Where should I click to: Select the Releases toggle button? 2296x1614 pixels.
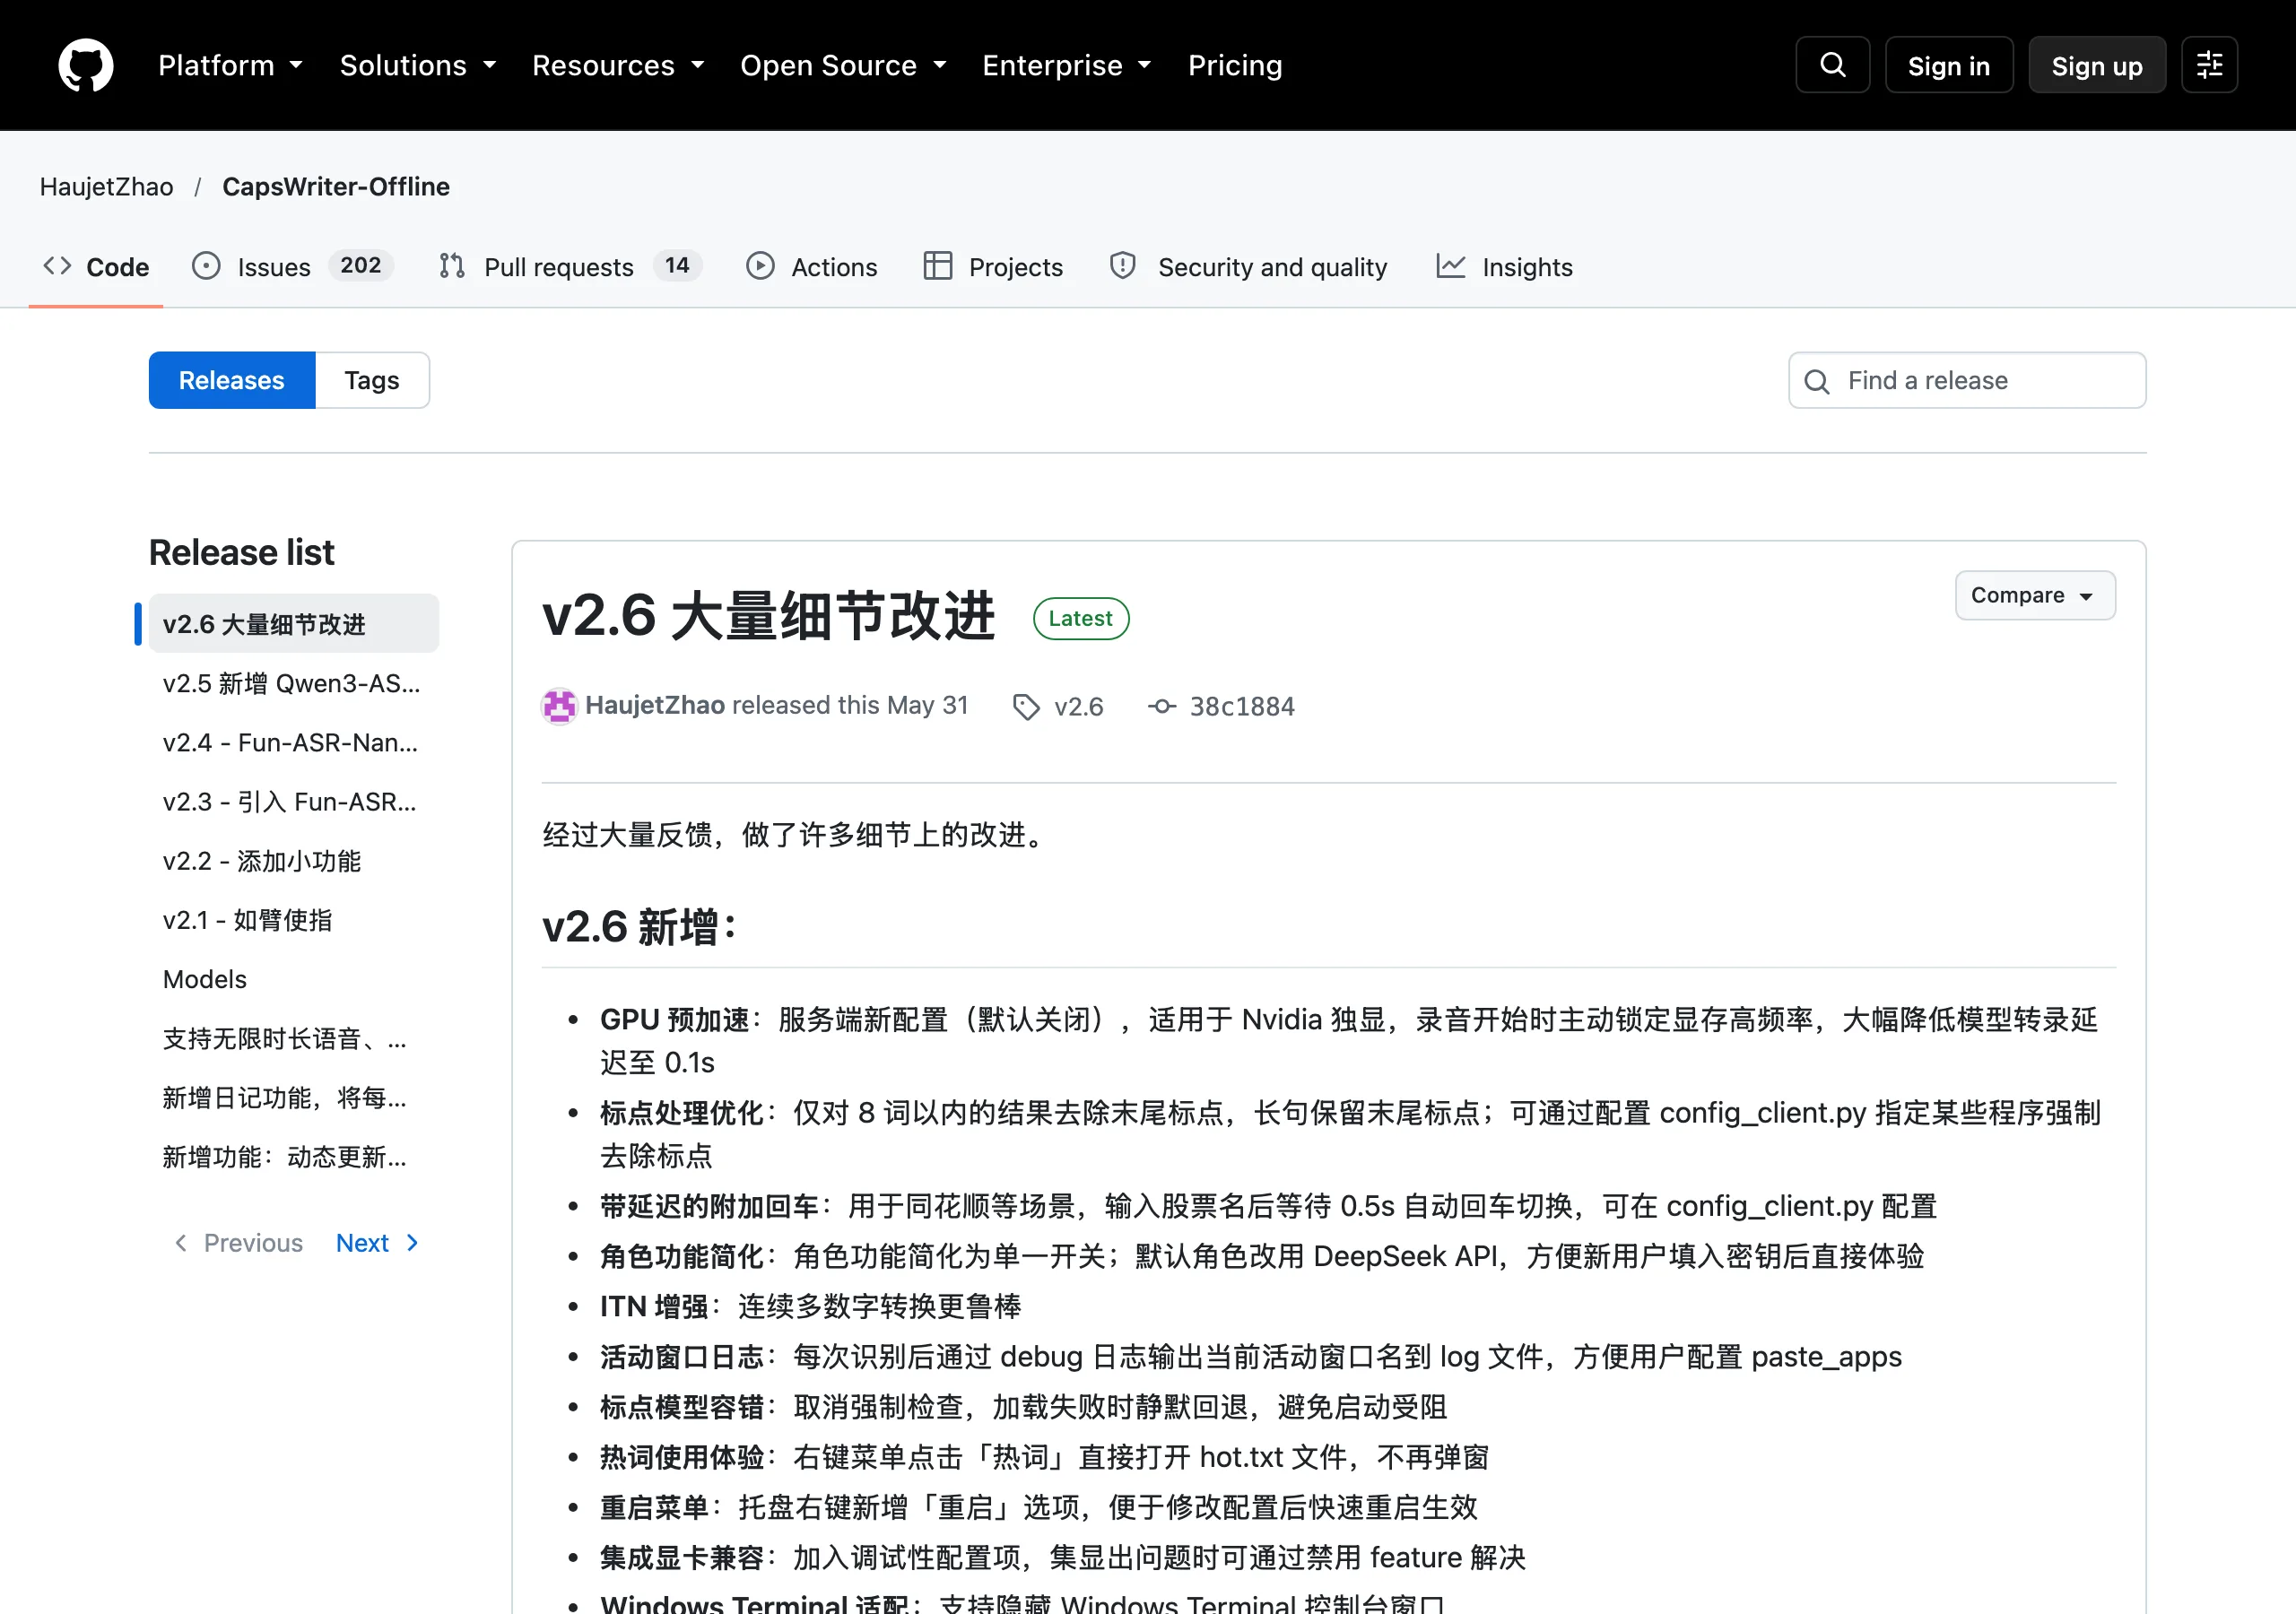pos(232,380)
